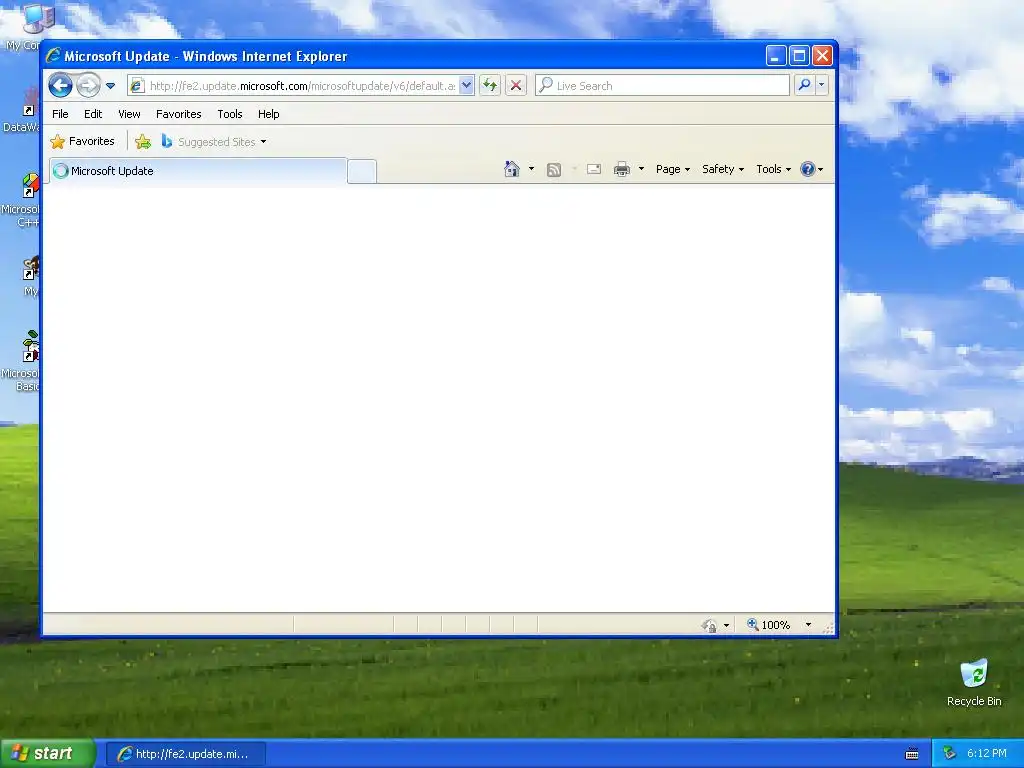Image resolution: width=1024 pixels, height=768 pixels.
Task: Close the Internet Explorer window
Action: [822, 56]
